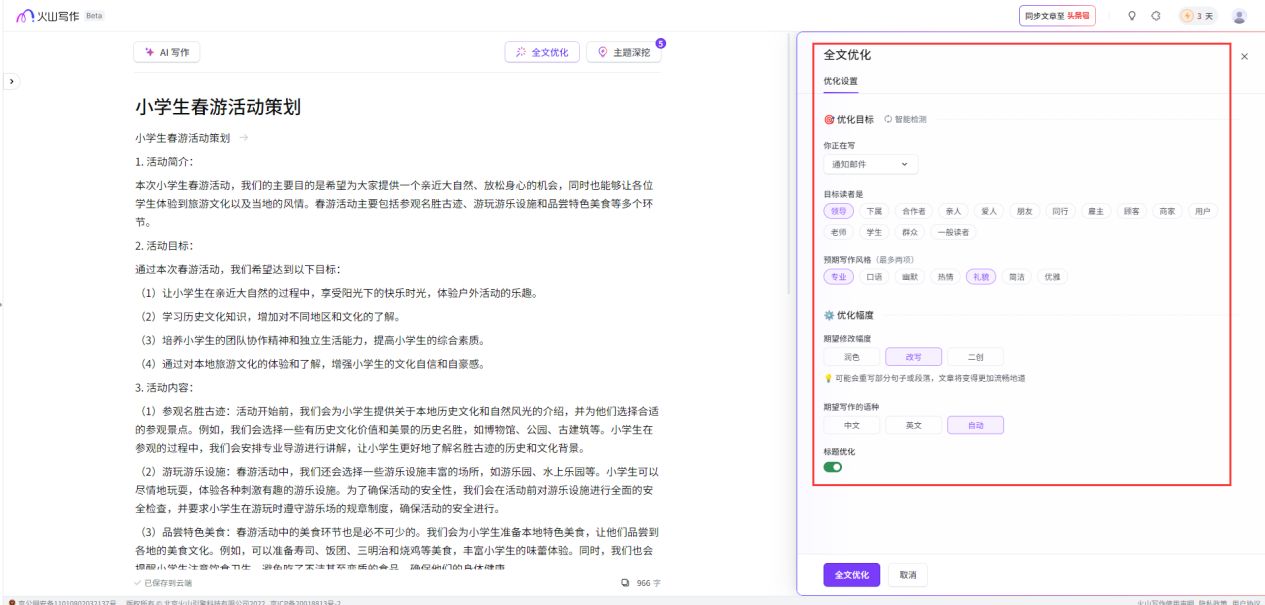The height and width of the screenshot is (605, 1265).
Task: Open 主题深挖 button
Action: pyautogui.click(x=623, y=52)
